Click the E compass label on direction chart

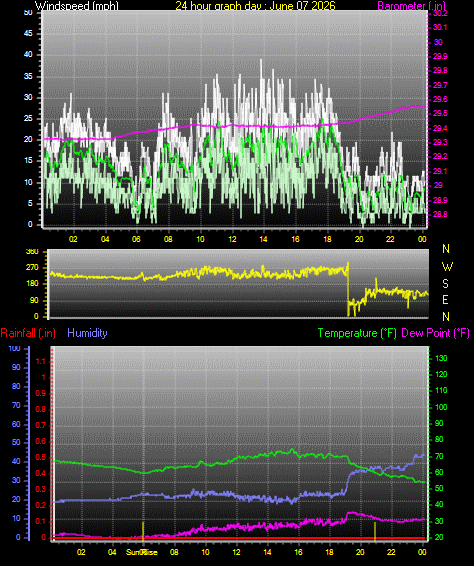pos(445,300)
